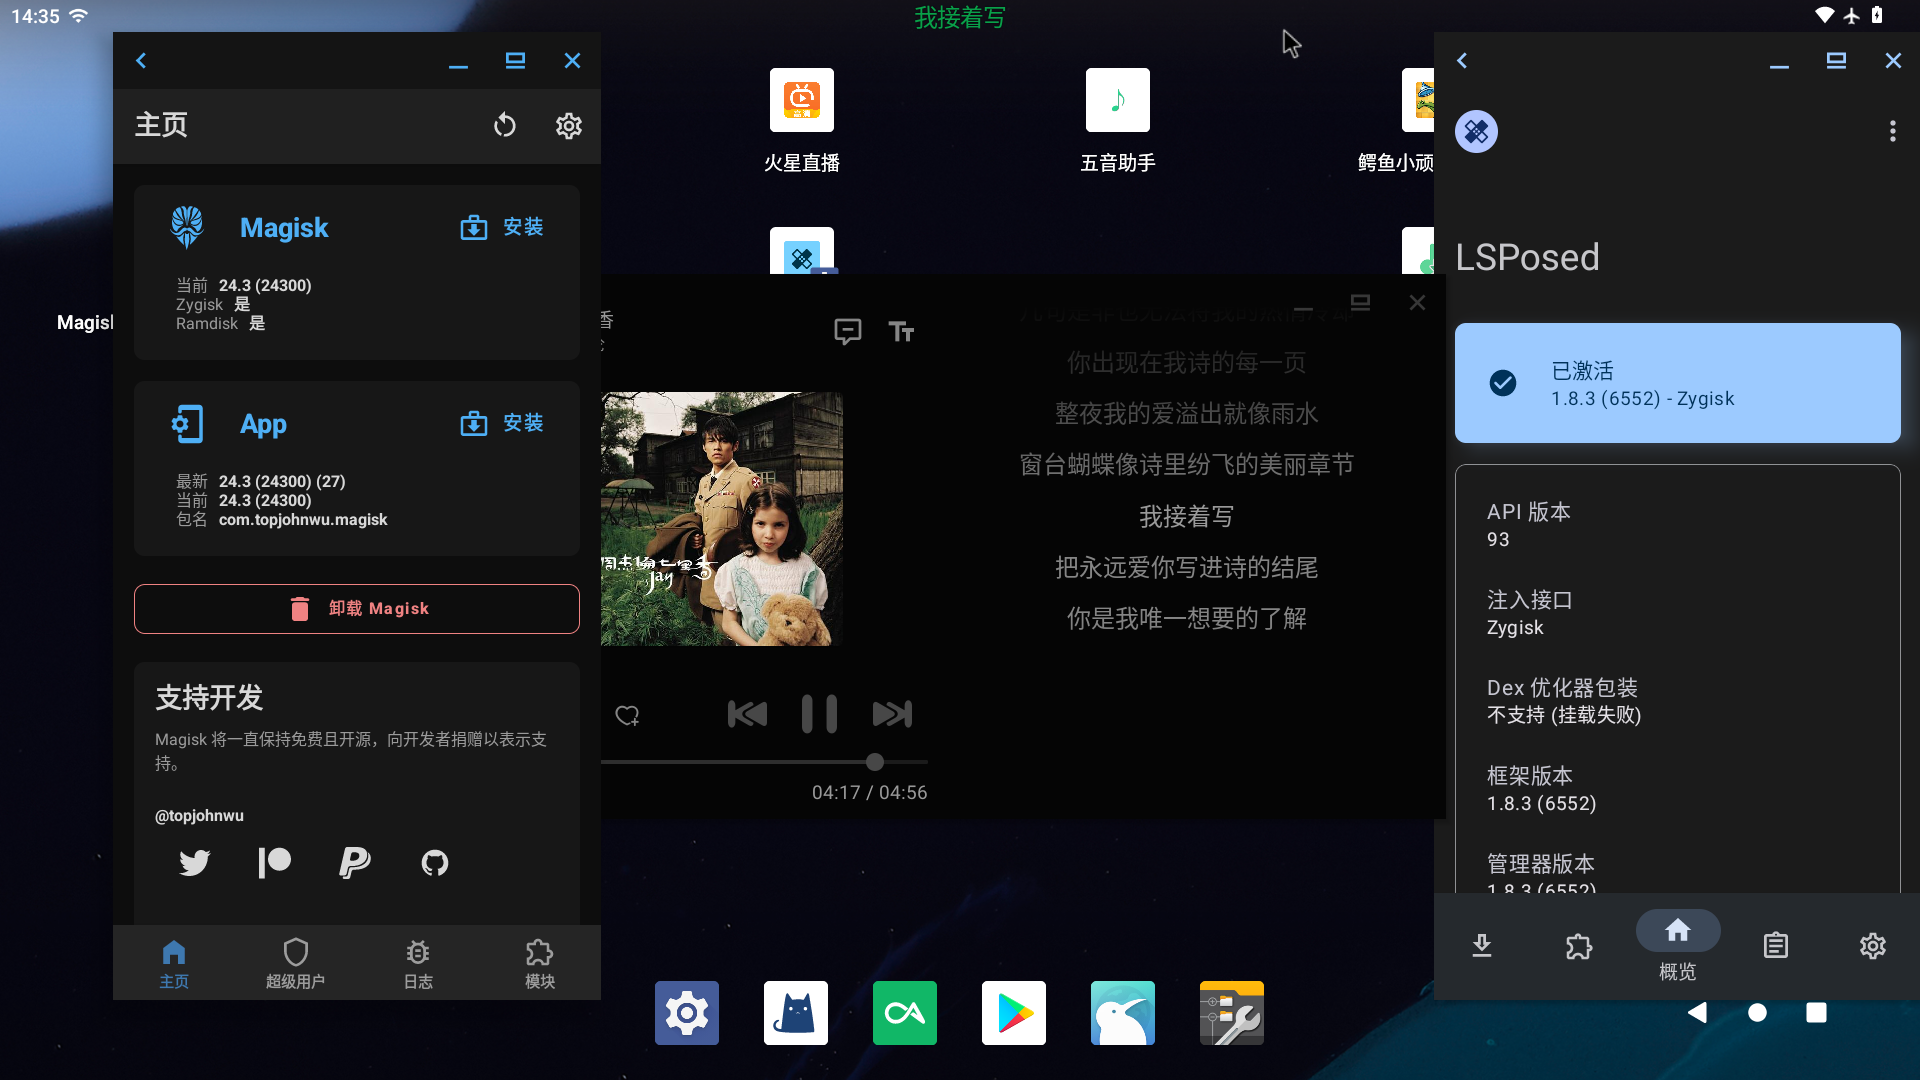Open LSPosed modules via puzzle icon
This screenshot has height=1080, width=1920.
(1579, 945)
